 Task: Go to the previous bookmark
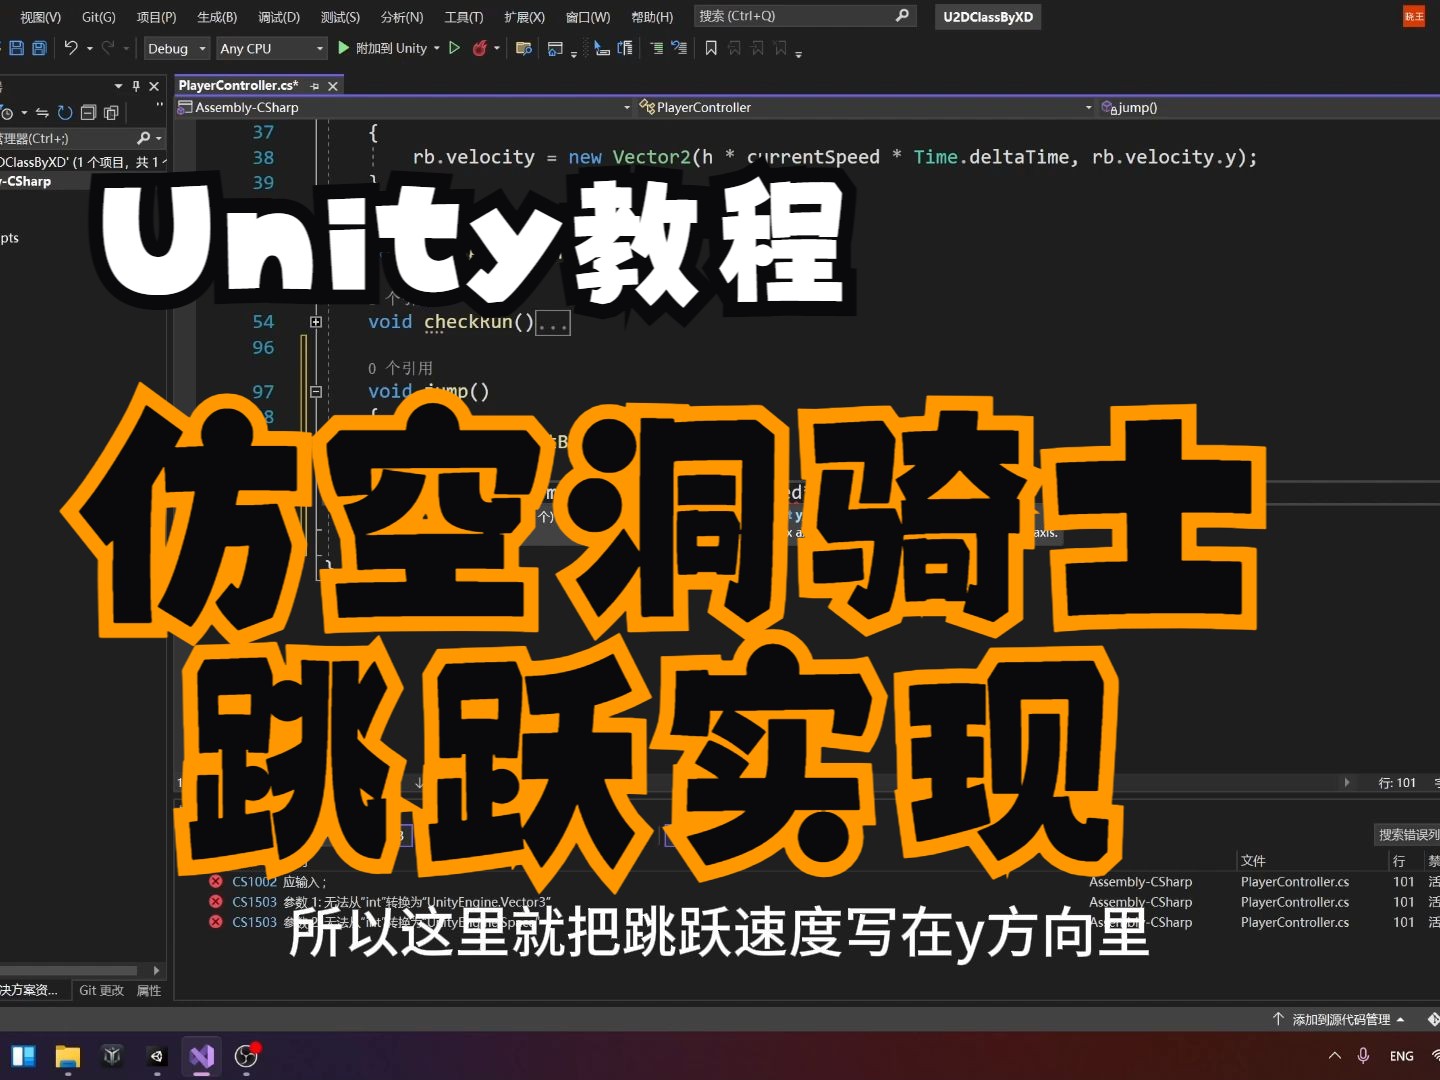[x=735, y=48]
